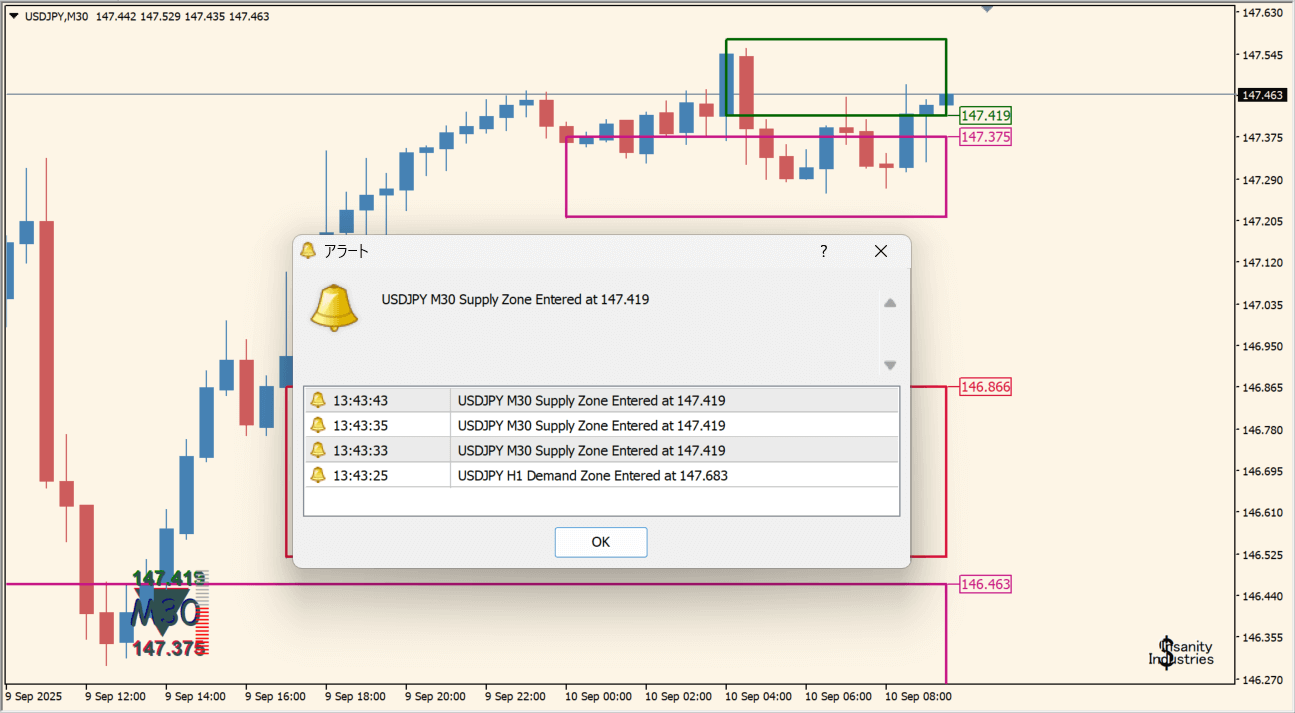This screenshot has width=1295, height=713.
Task: Click the chart shift triangle marker at top
Action: (x=987, y=9)
